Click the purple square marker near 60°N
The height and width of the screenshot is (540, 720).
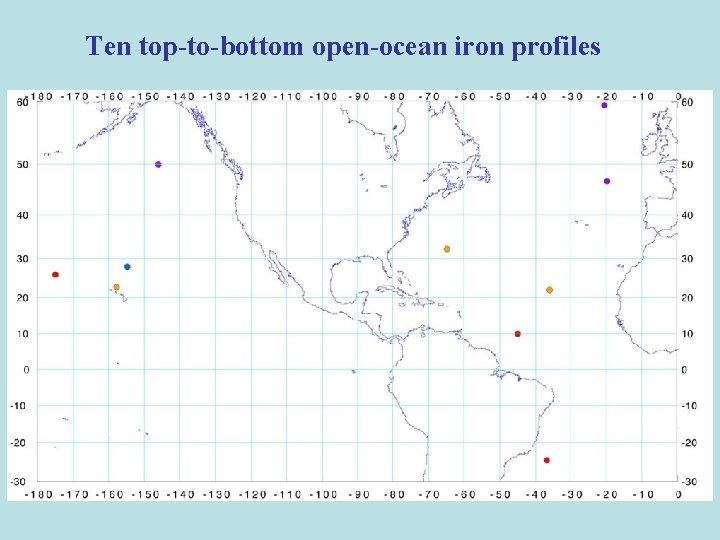pos(604,105)
